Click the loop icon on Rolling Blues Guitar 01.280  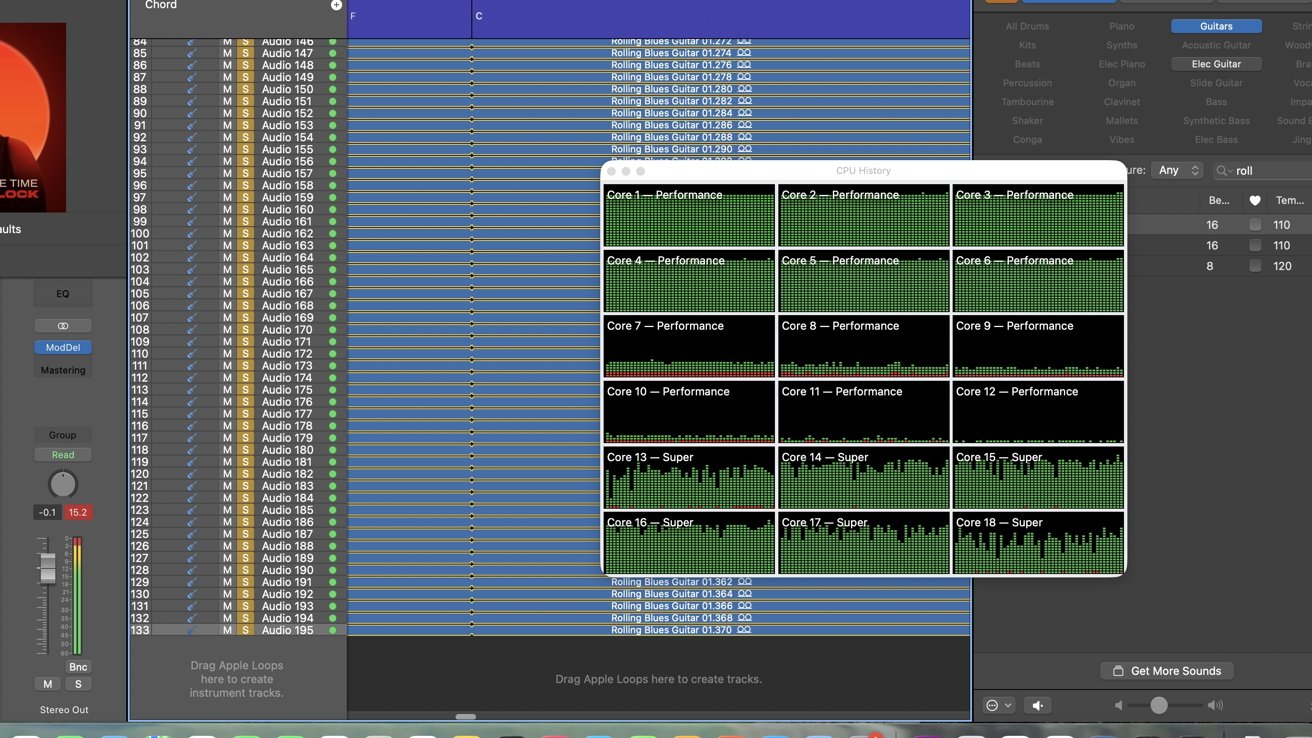(x=744, y=89)
